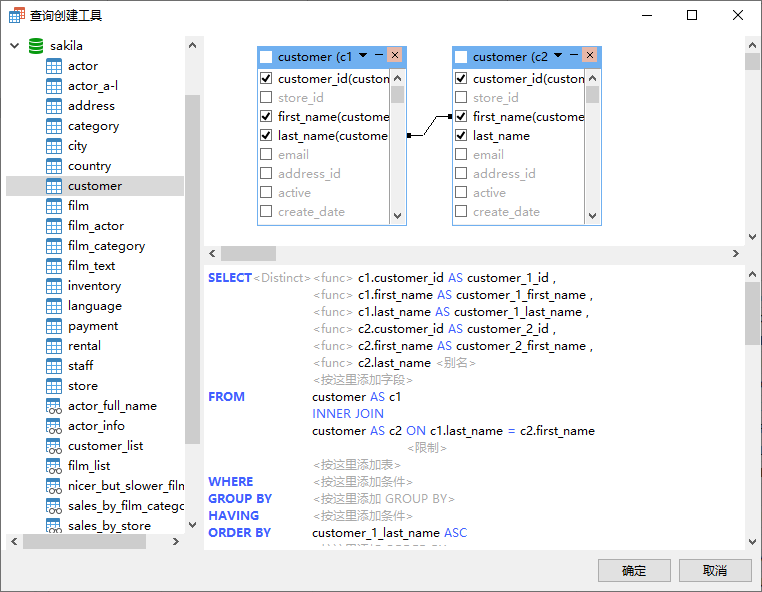Click down arrow in c2 field list scrollbar
The height and width of the screenshot is (592, 762).
point(592,216)
